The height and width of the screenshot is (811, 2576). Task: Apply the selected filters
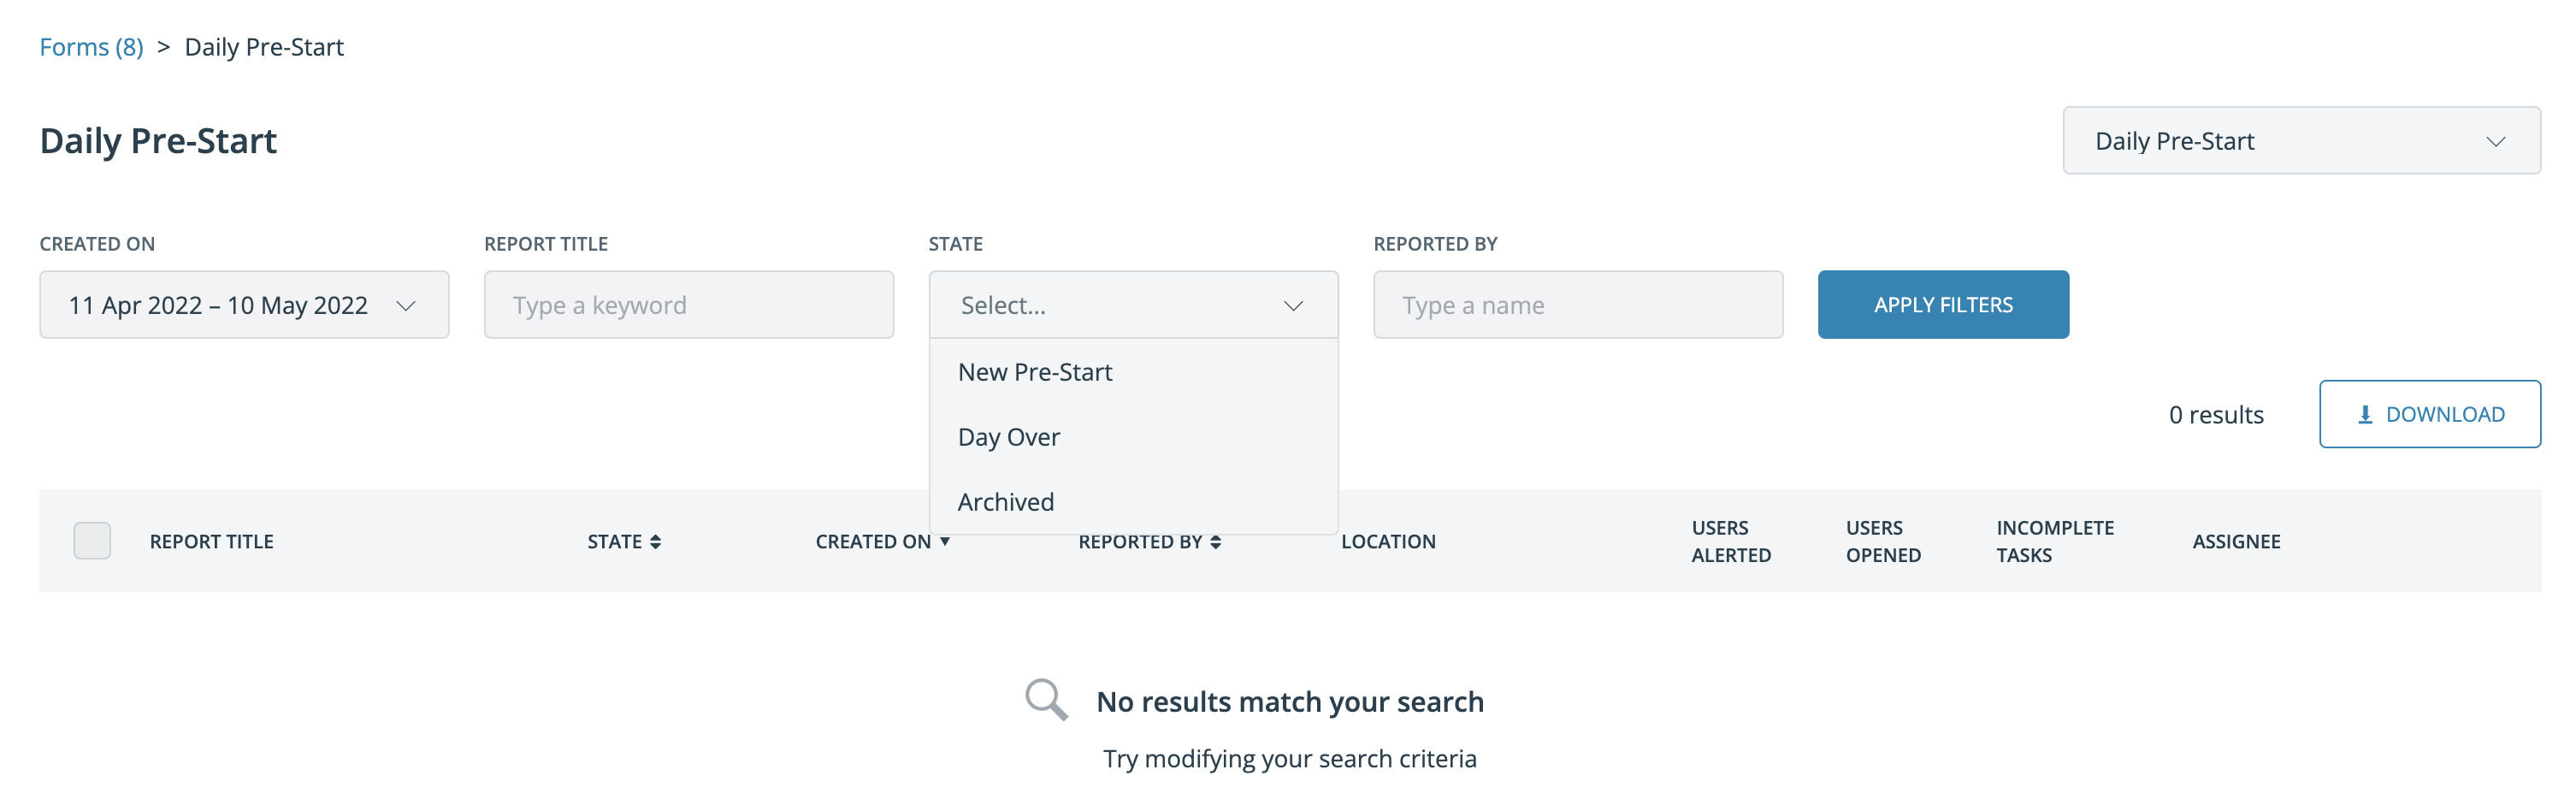click(1943, 304)
